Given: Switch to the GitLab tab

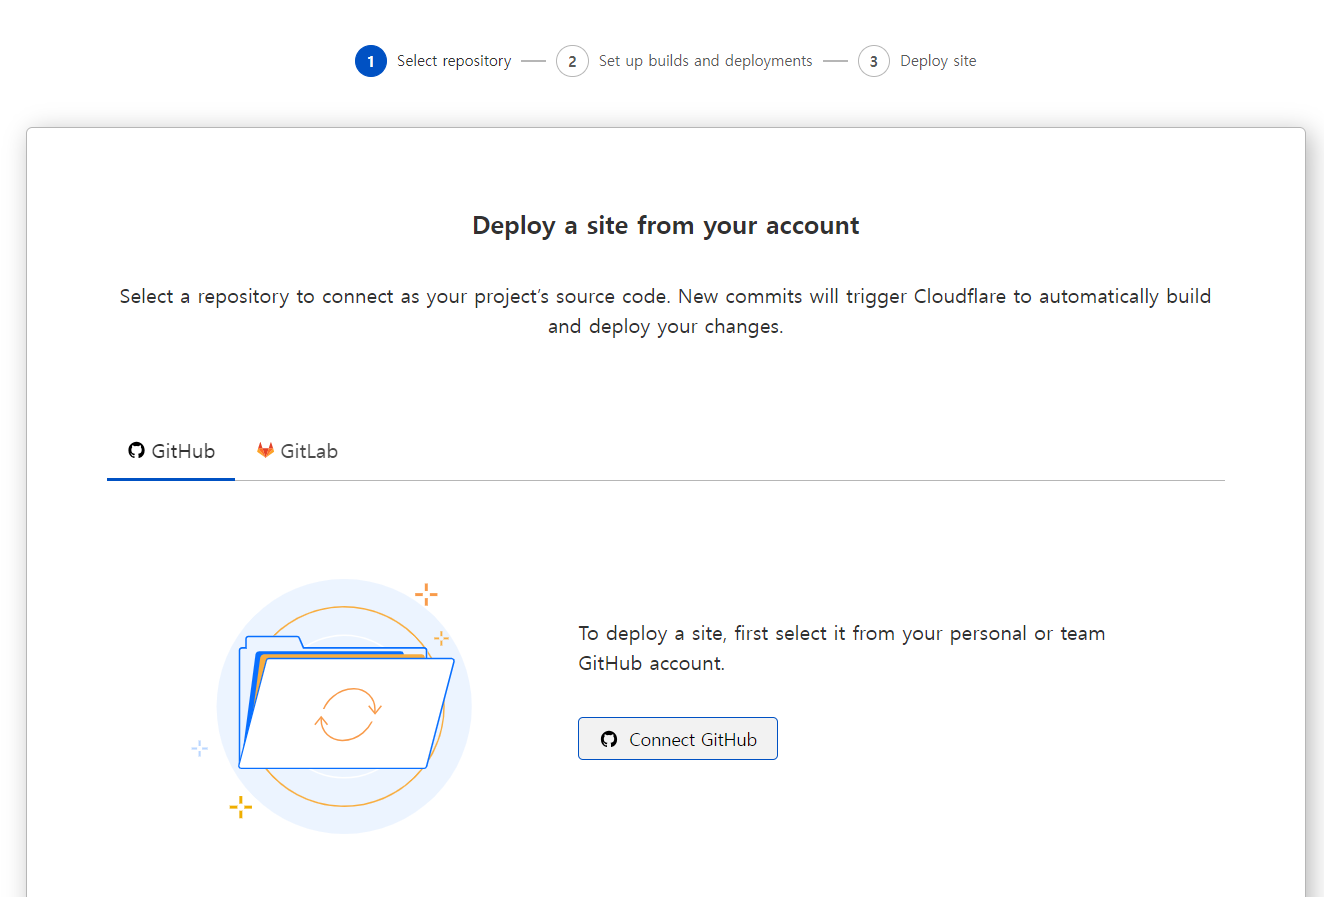Looking at the screenshot, I should coord(297,451).
